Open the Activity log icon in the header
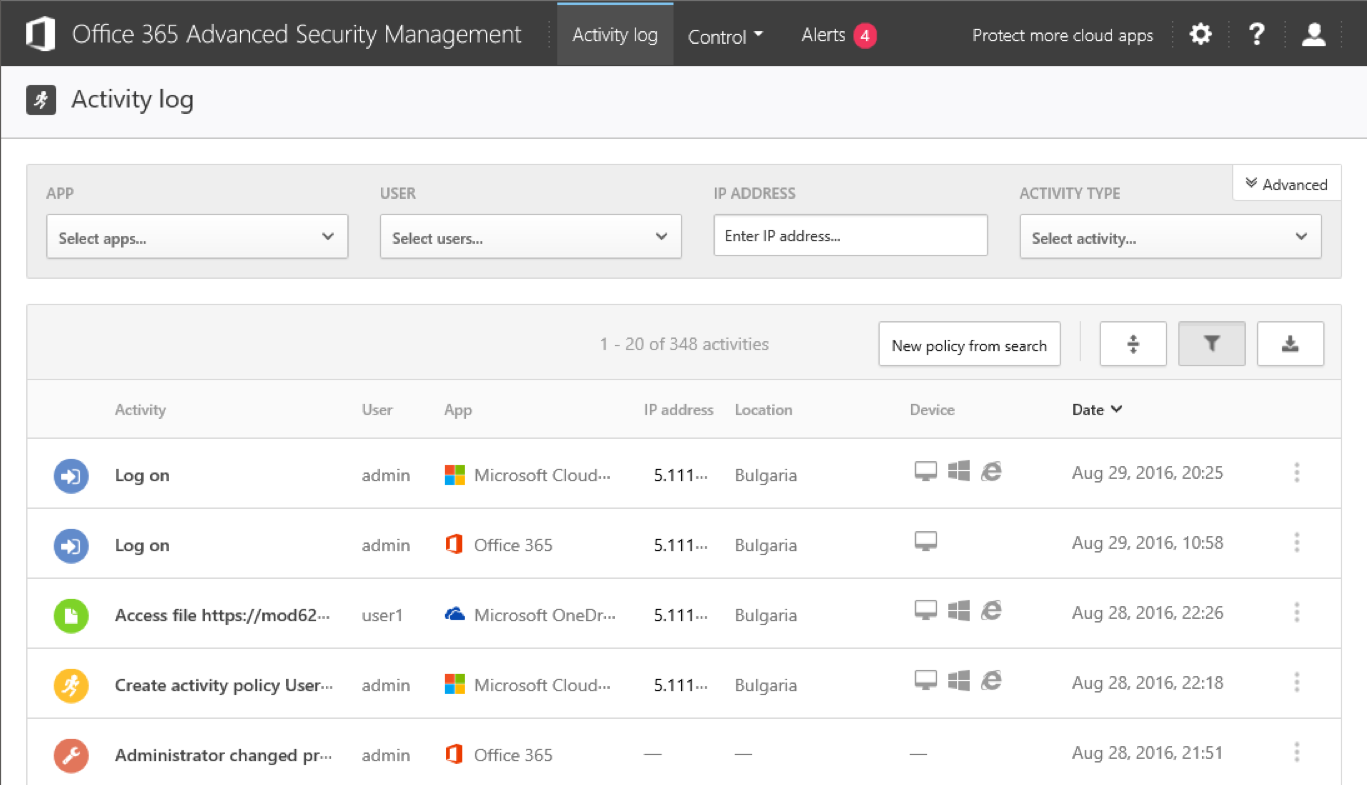Screen dimensions: 1367x785 coord(40,99)
